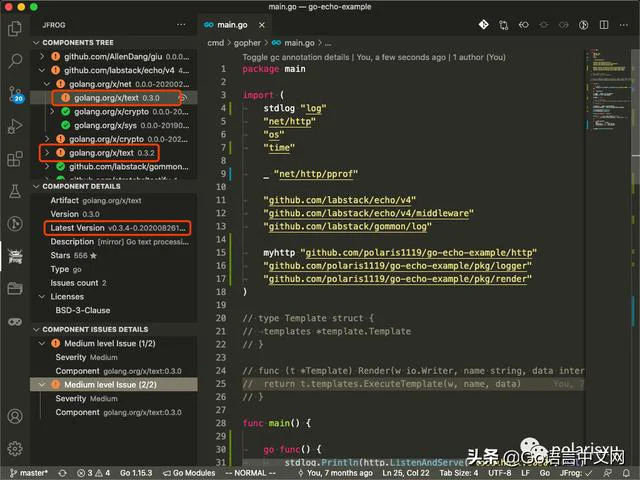Click Go 1.15.3 version in status bar
Image resolution: width=640 pixels, height=480 pixels.
click(x=136, y=473)
